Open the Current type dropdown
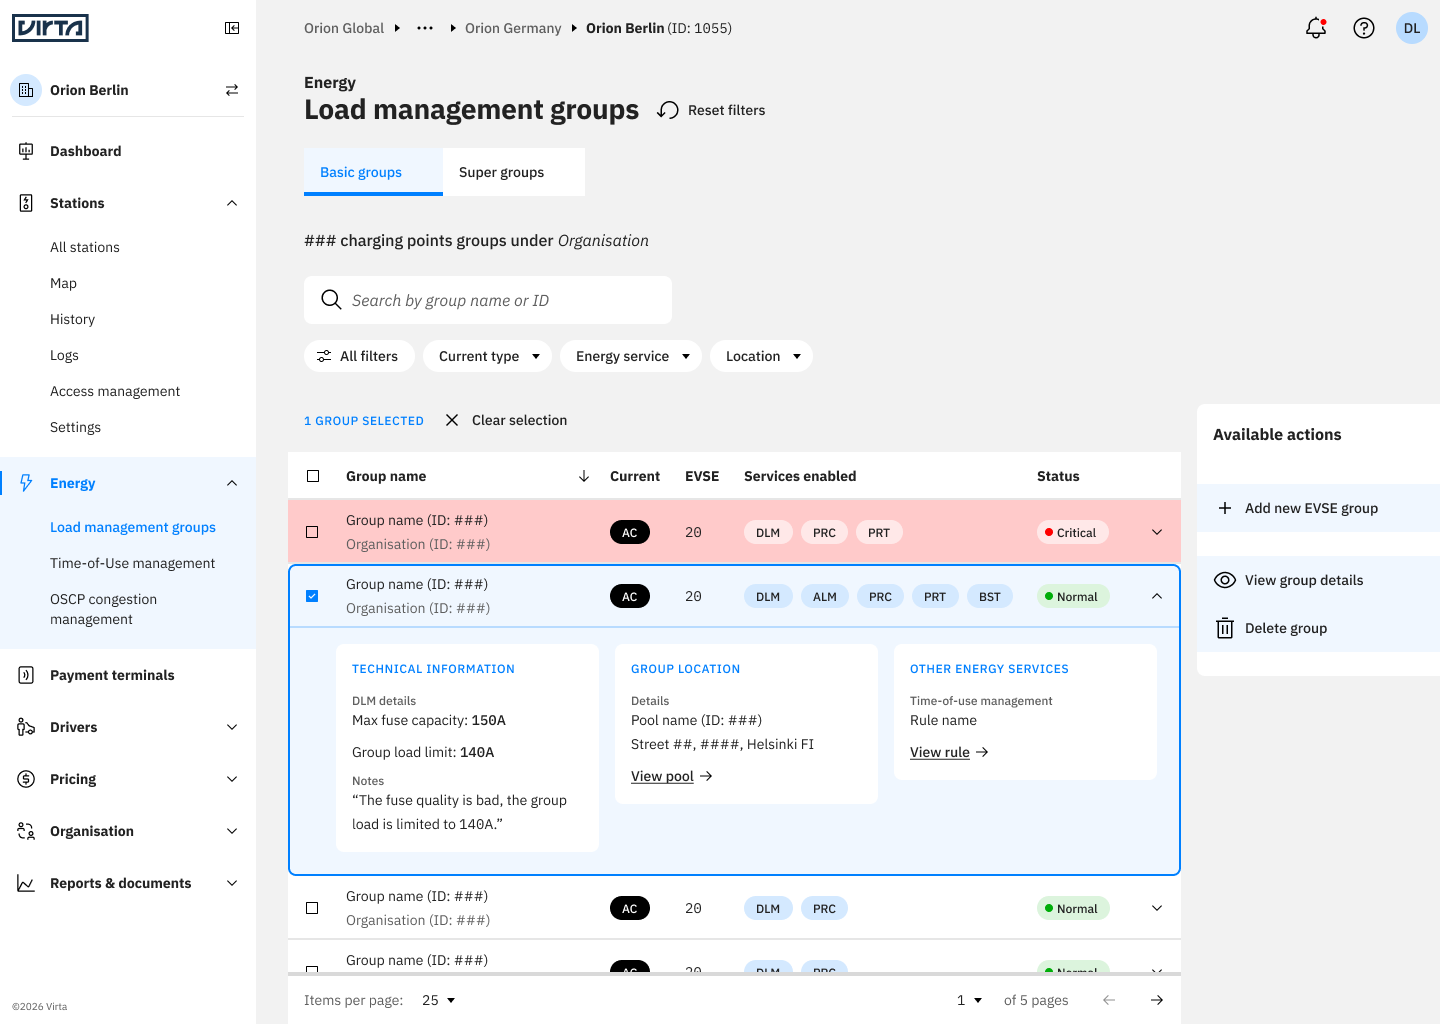The width and height of the screenshot is (1440, 1024). tap(487, 356)
